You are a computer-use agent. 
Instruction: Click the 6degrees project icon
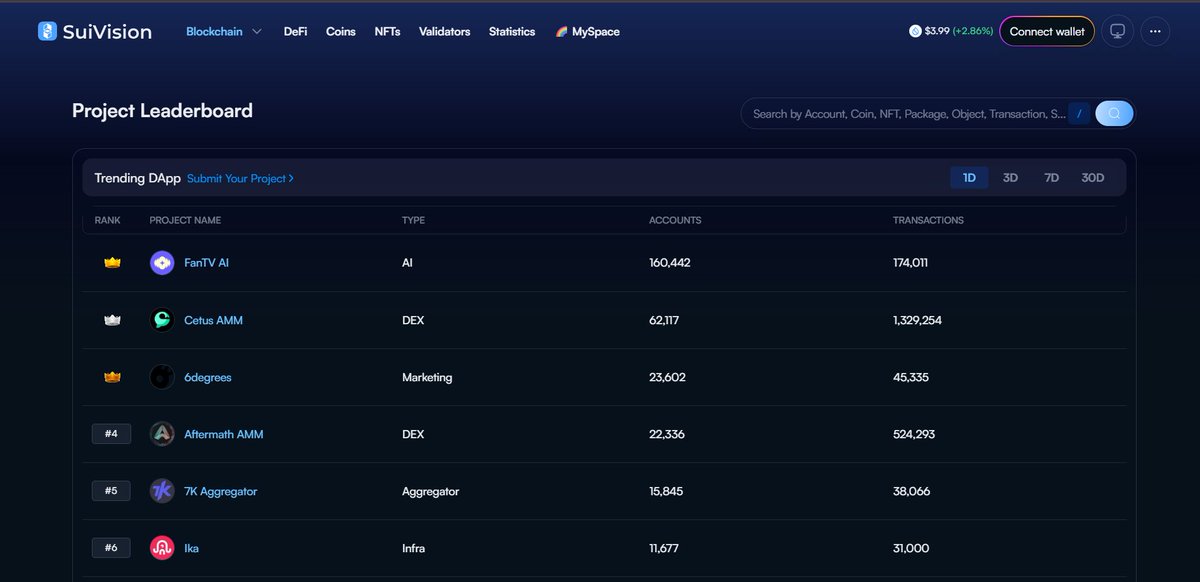(162, 377)
